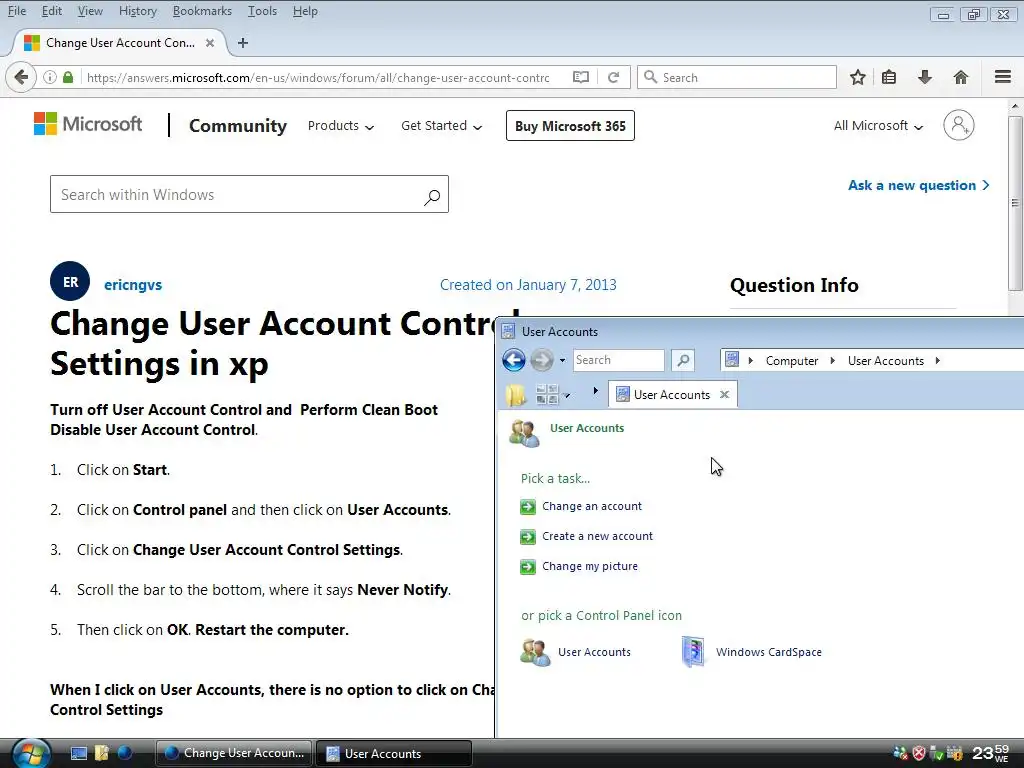Click the ER user avatar circle

pos(70,281)
